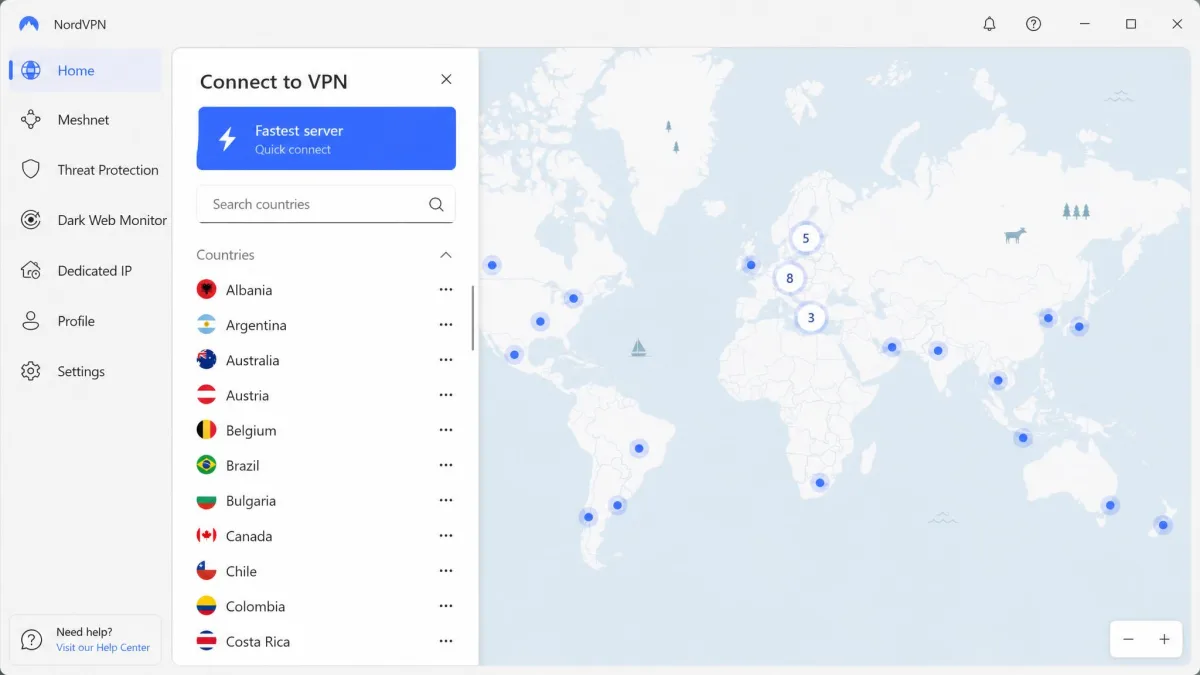Open more options for Brazil

(446, 465)
